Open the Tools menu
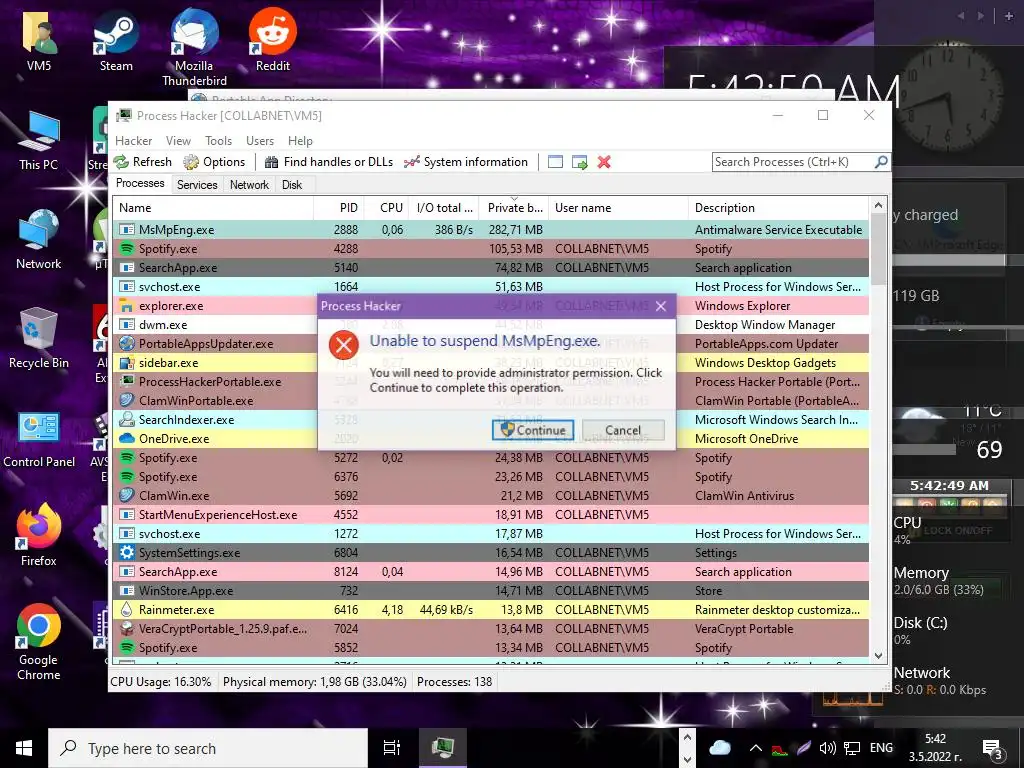Viewport: 1024px width, 768px height. tap(218, 140)
